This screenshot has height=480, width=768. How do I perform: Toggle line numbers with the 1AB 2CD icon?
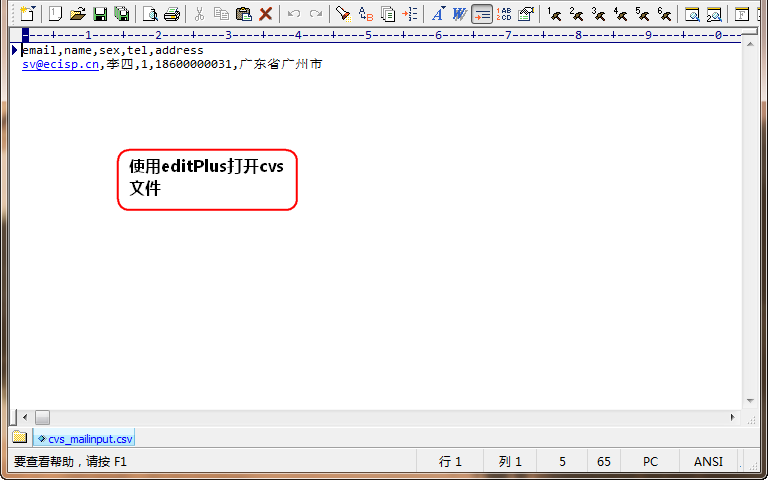point(504,14)
